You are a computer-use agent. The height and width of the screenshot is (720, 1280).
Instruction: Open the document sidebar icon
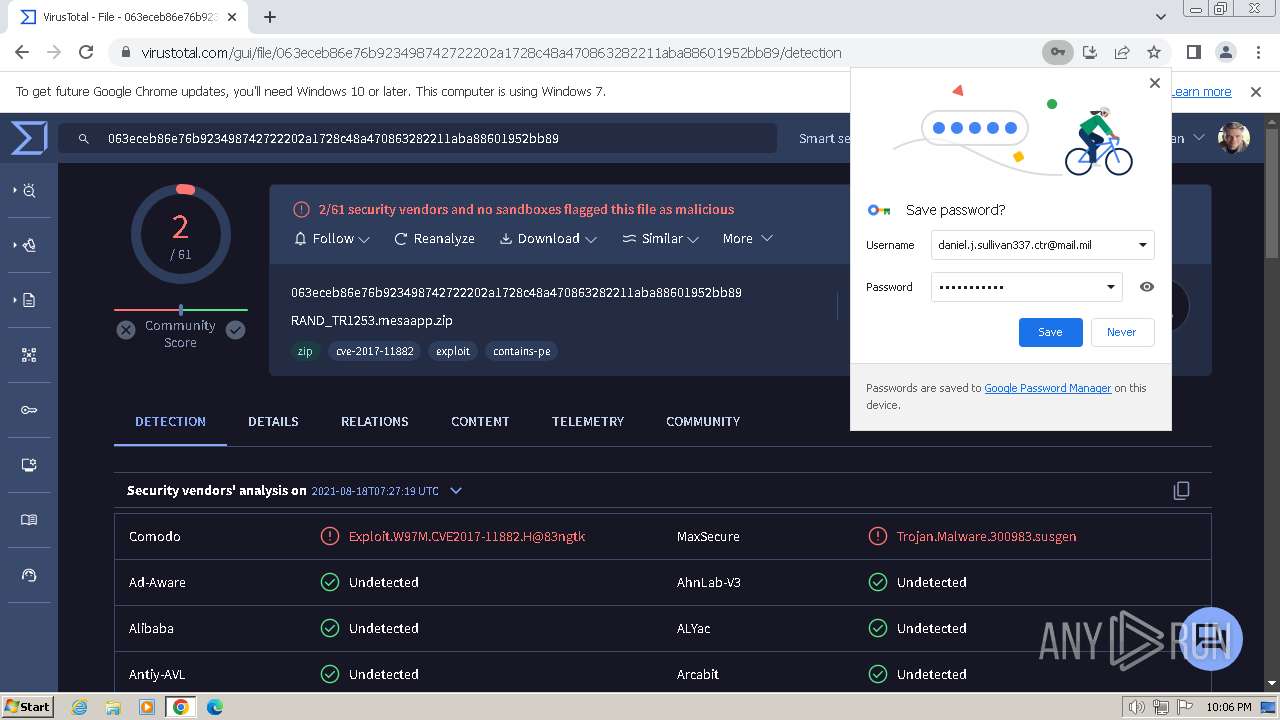[x=29, y=300]
